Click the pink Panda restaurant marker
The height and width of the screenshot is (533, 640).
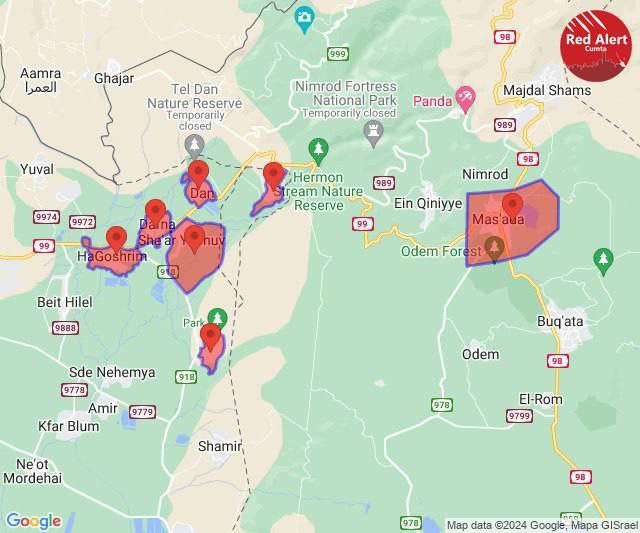pos(465,100)
